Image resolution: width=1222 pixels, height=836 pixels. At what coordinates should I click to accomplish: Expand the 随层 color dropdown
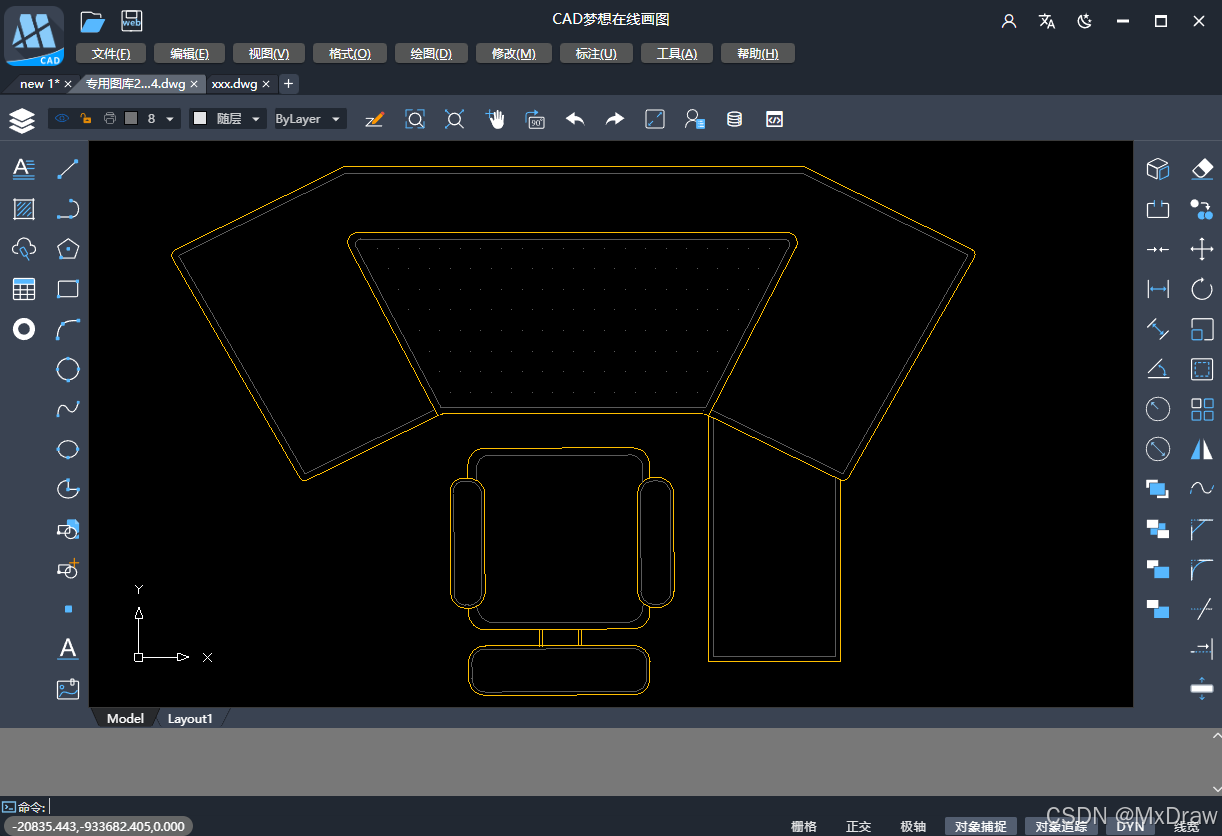coord(257,119)
